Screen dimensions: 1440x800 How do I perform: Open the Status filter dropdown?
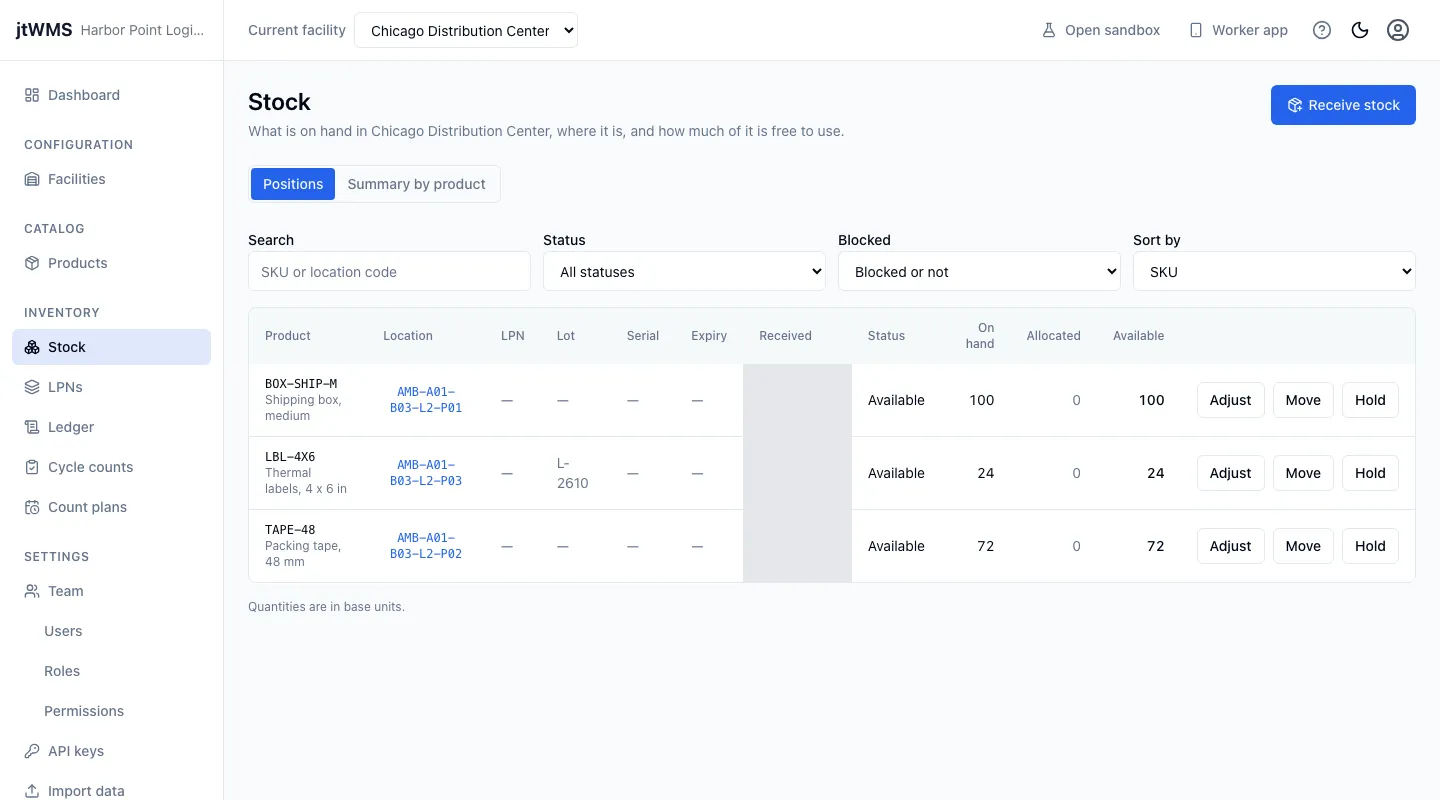(x=684, y=271)
